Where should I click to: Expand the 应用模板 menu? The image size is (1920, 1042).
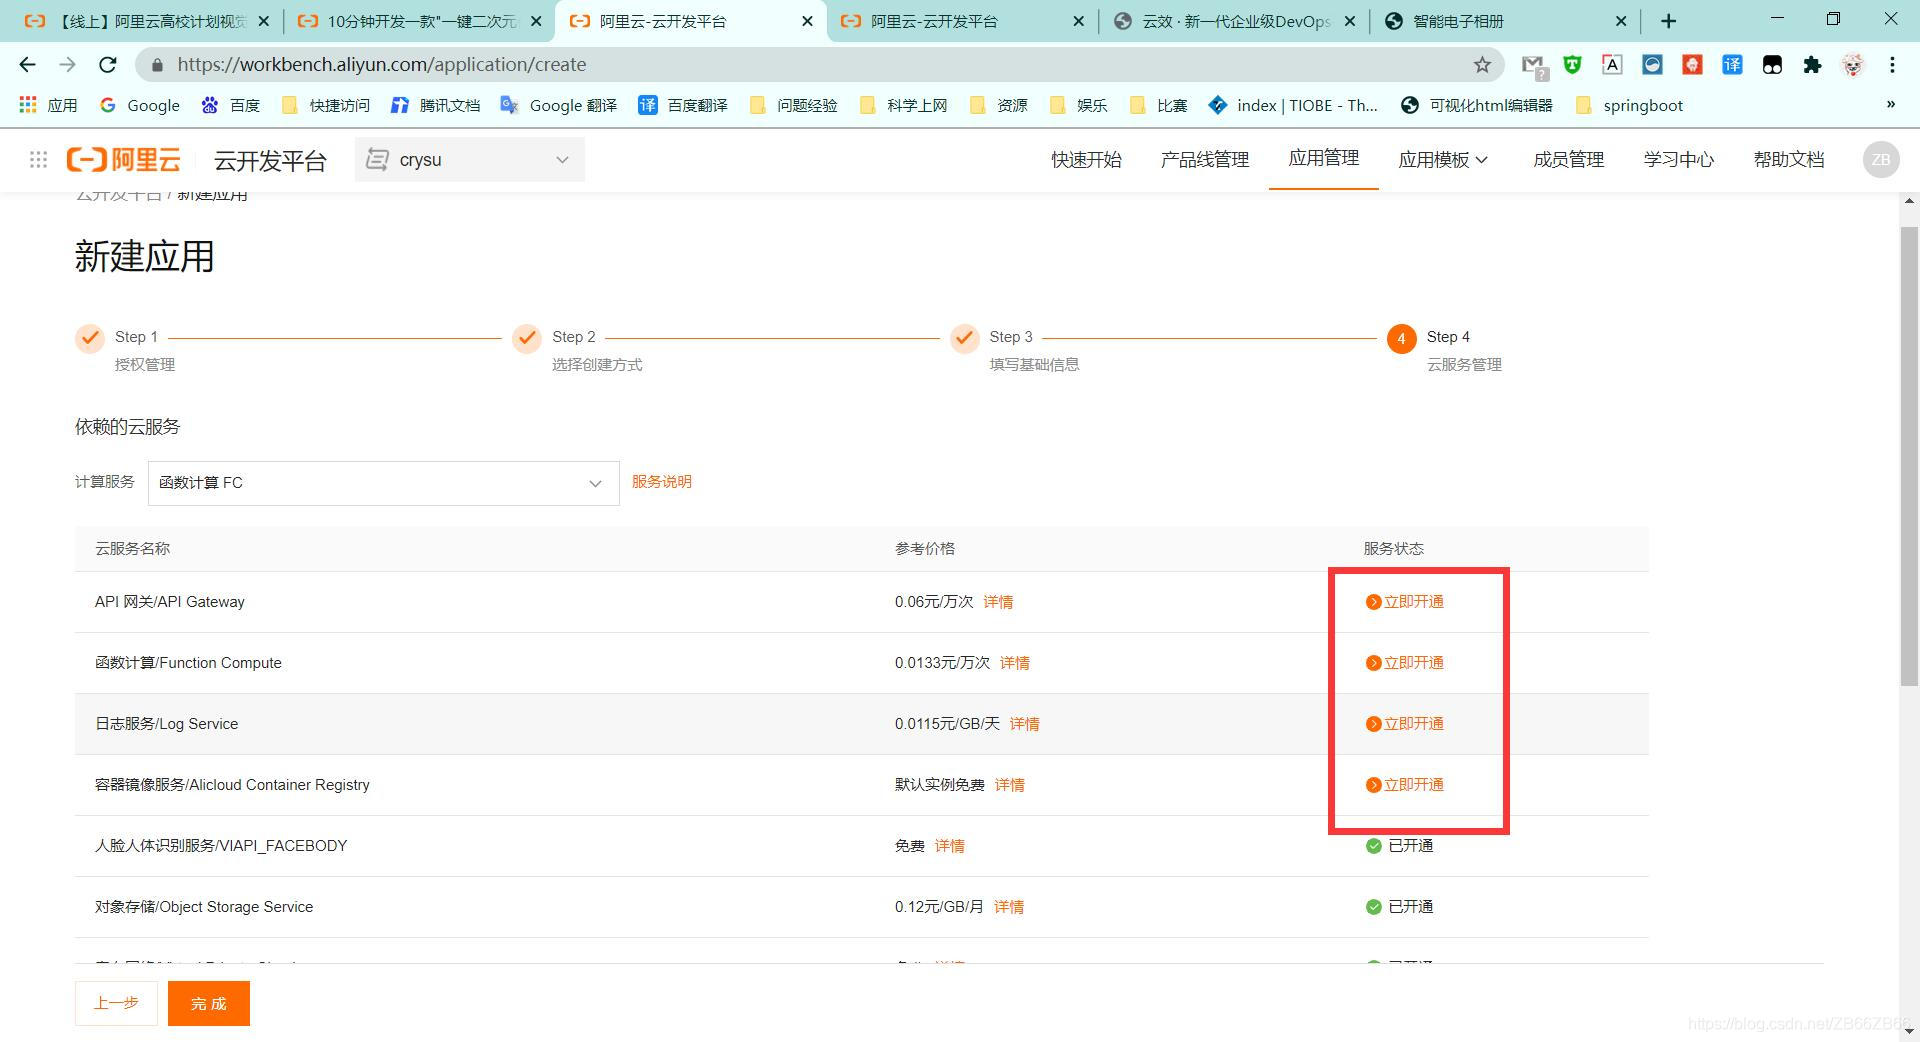pos(1444,160)
